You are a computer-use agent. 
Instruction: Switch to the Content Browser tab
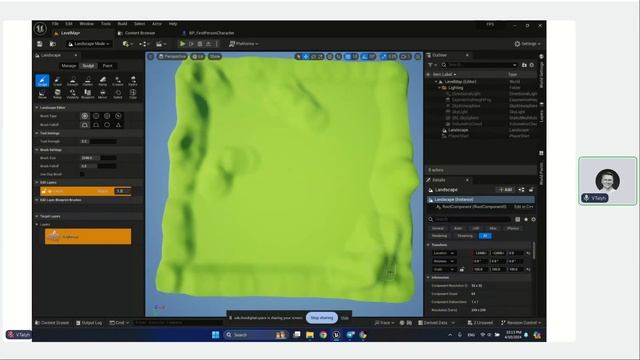coord(137,33)
